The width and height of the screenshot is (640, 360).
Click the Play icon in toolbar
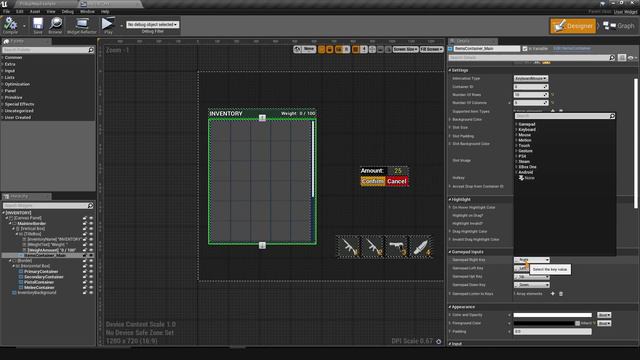click(x=108, y=24)
